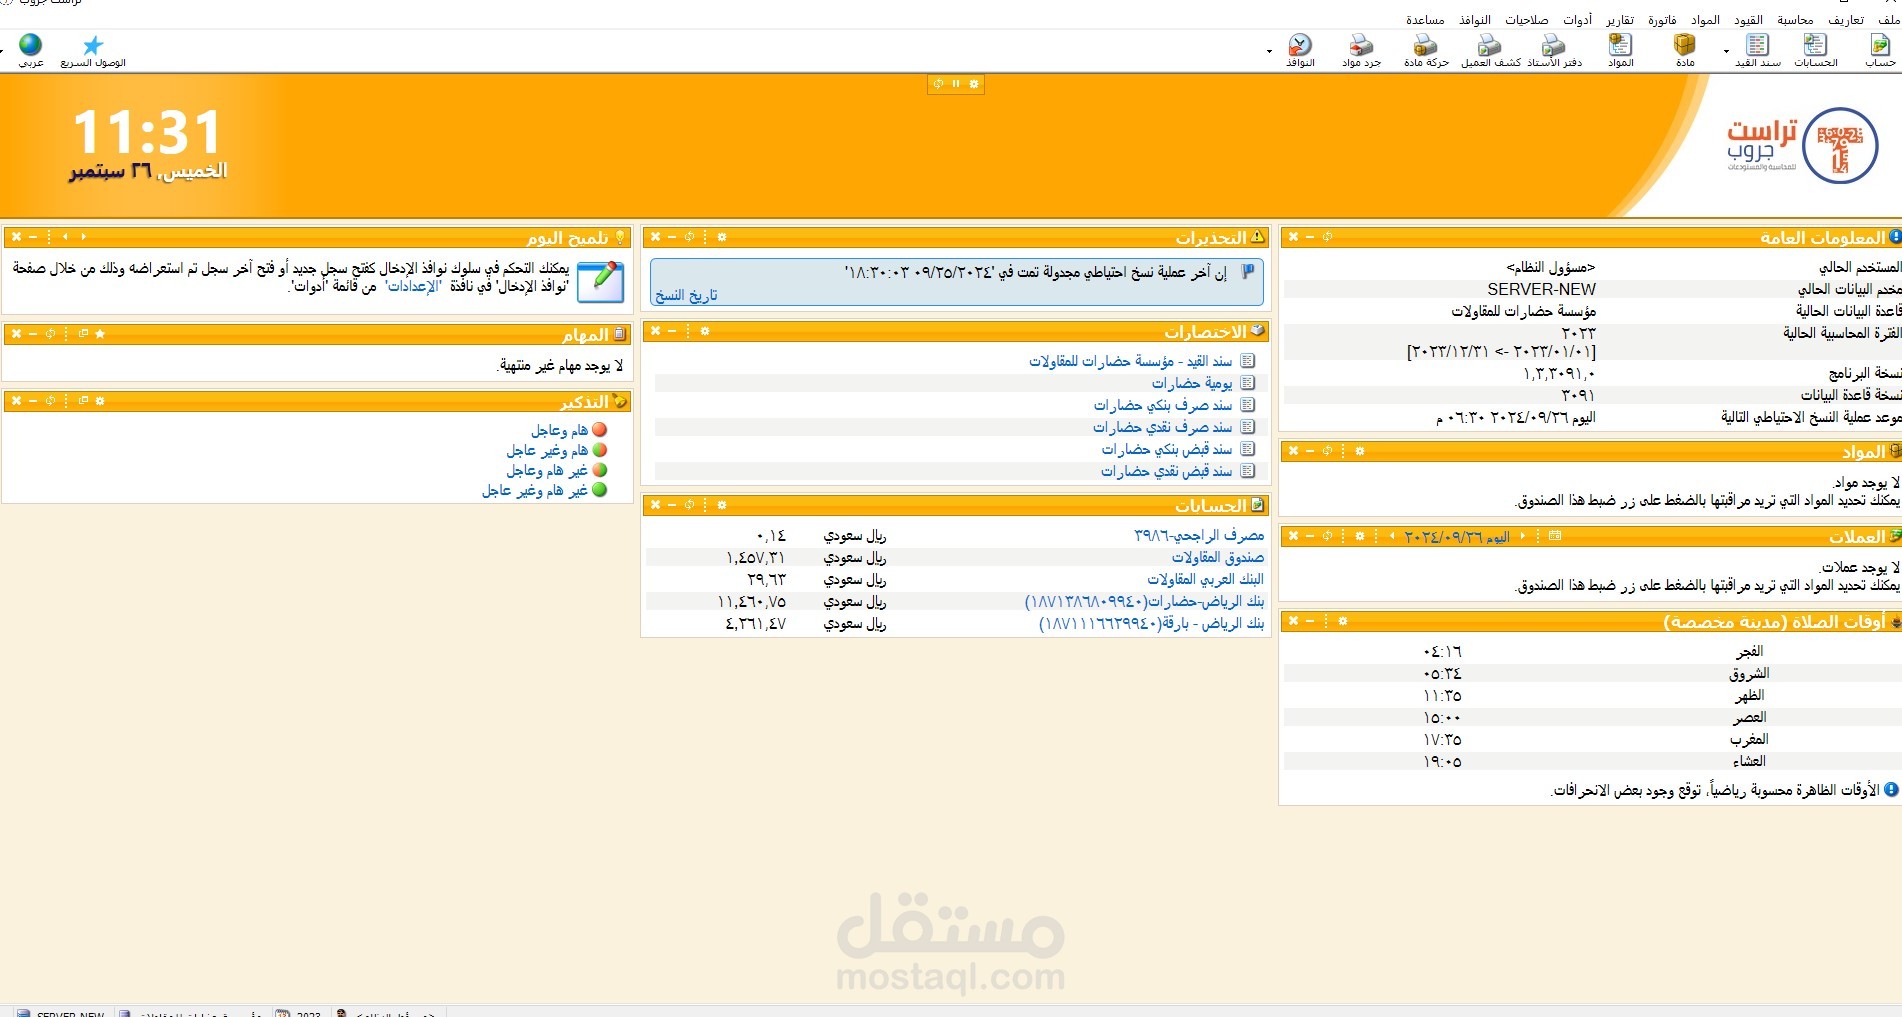
Task: Open the المواد items tree icon
Action: [1620, 50]
